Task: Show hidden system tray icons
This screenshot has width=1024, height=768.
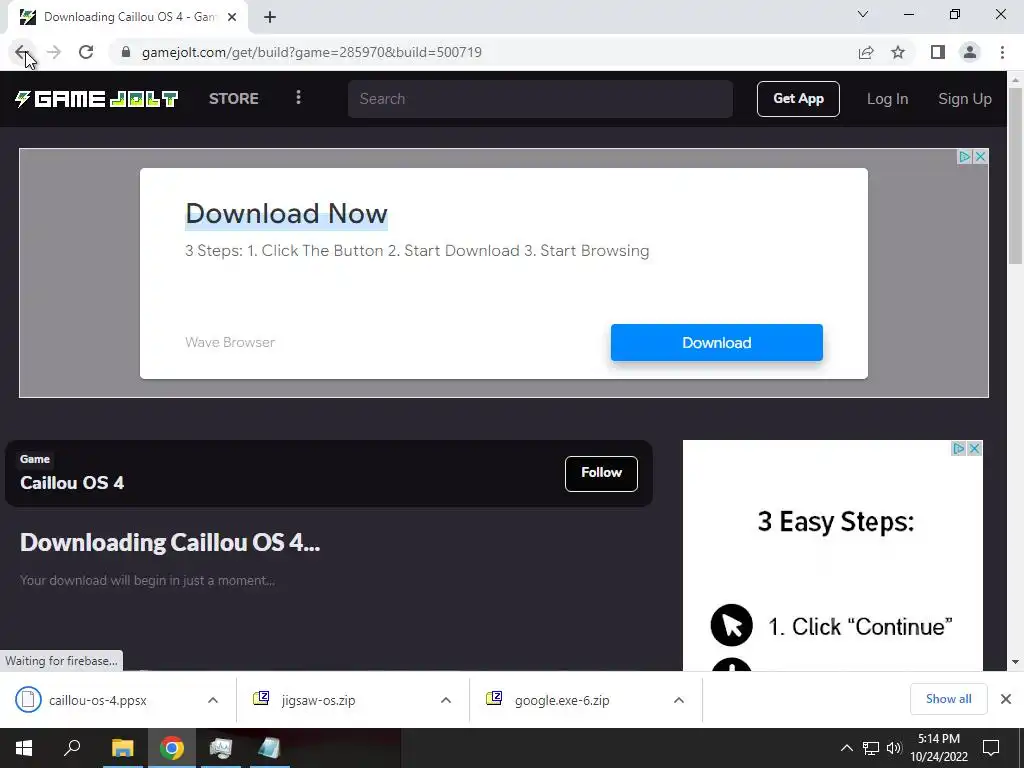Action: pos(846,748)
